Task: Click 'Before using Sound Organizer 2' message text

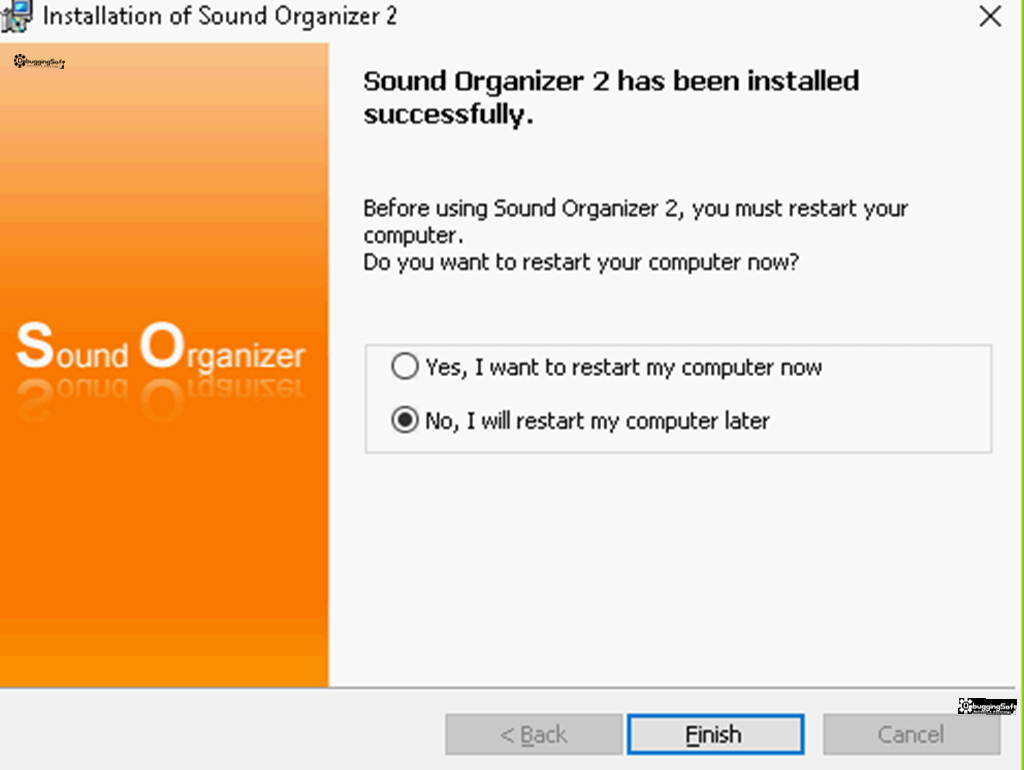Action: point(635,221)
